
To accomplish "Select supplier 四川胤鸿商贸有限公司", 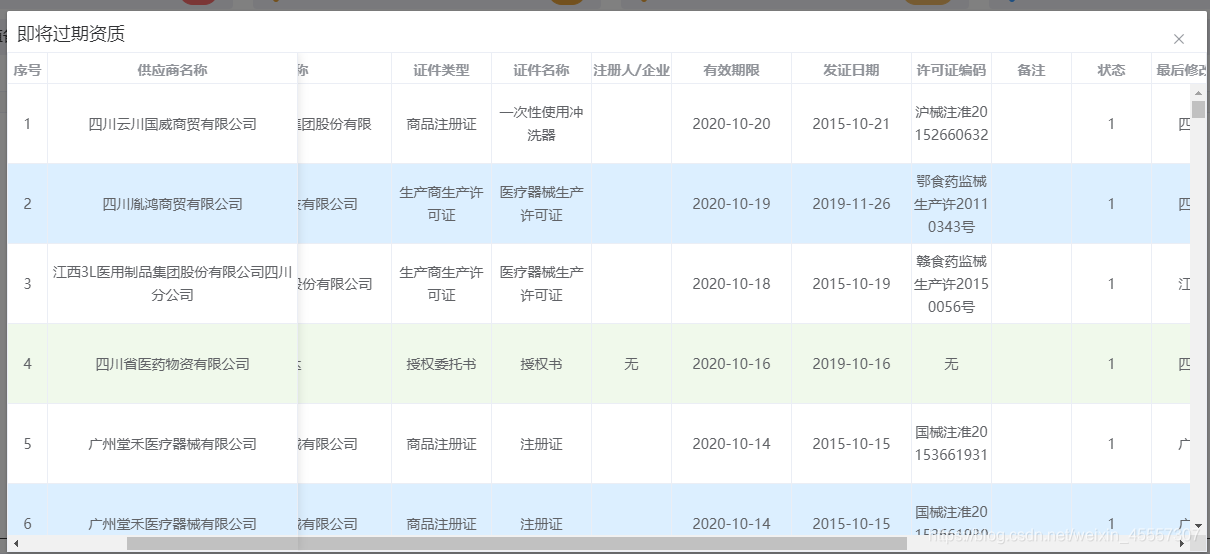I will [172, 204].
